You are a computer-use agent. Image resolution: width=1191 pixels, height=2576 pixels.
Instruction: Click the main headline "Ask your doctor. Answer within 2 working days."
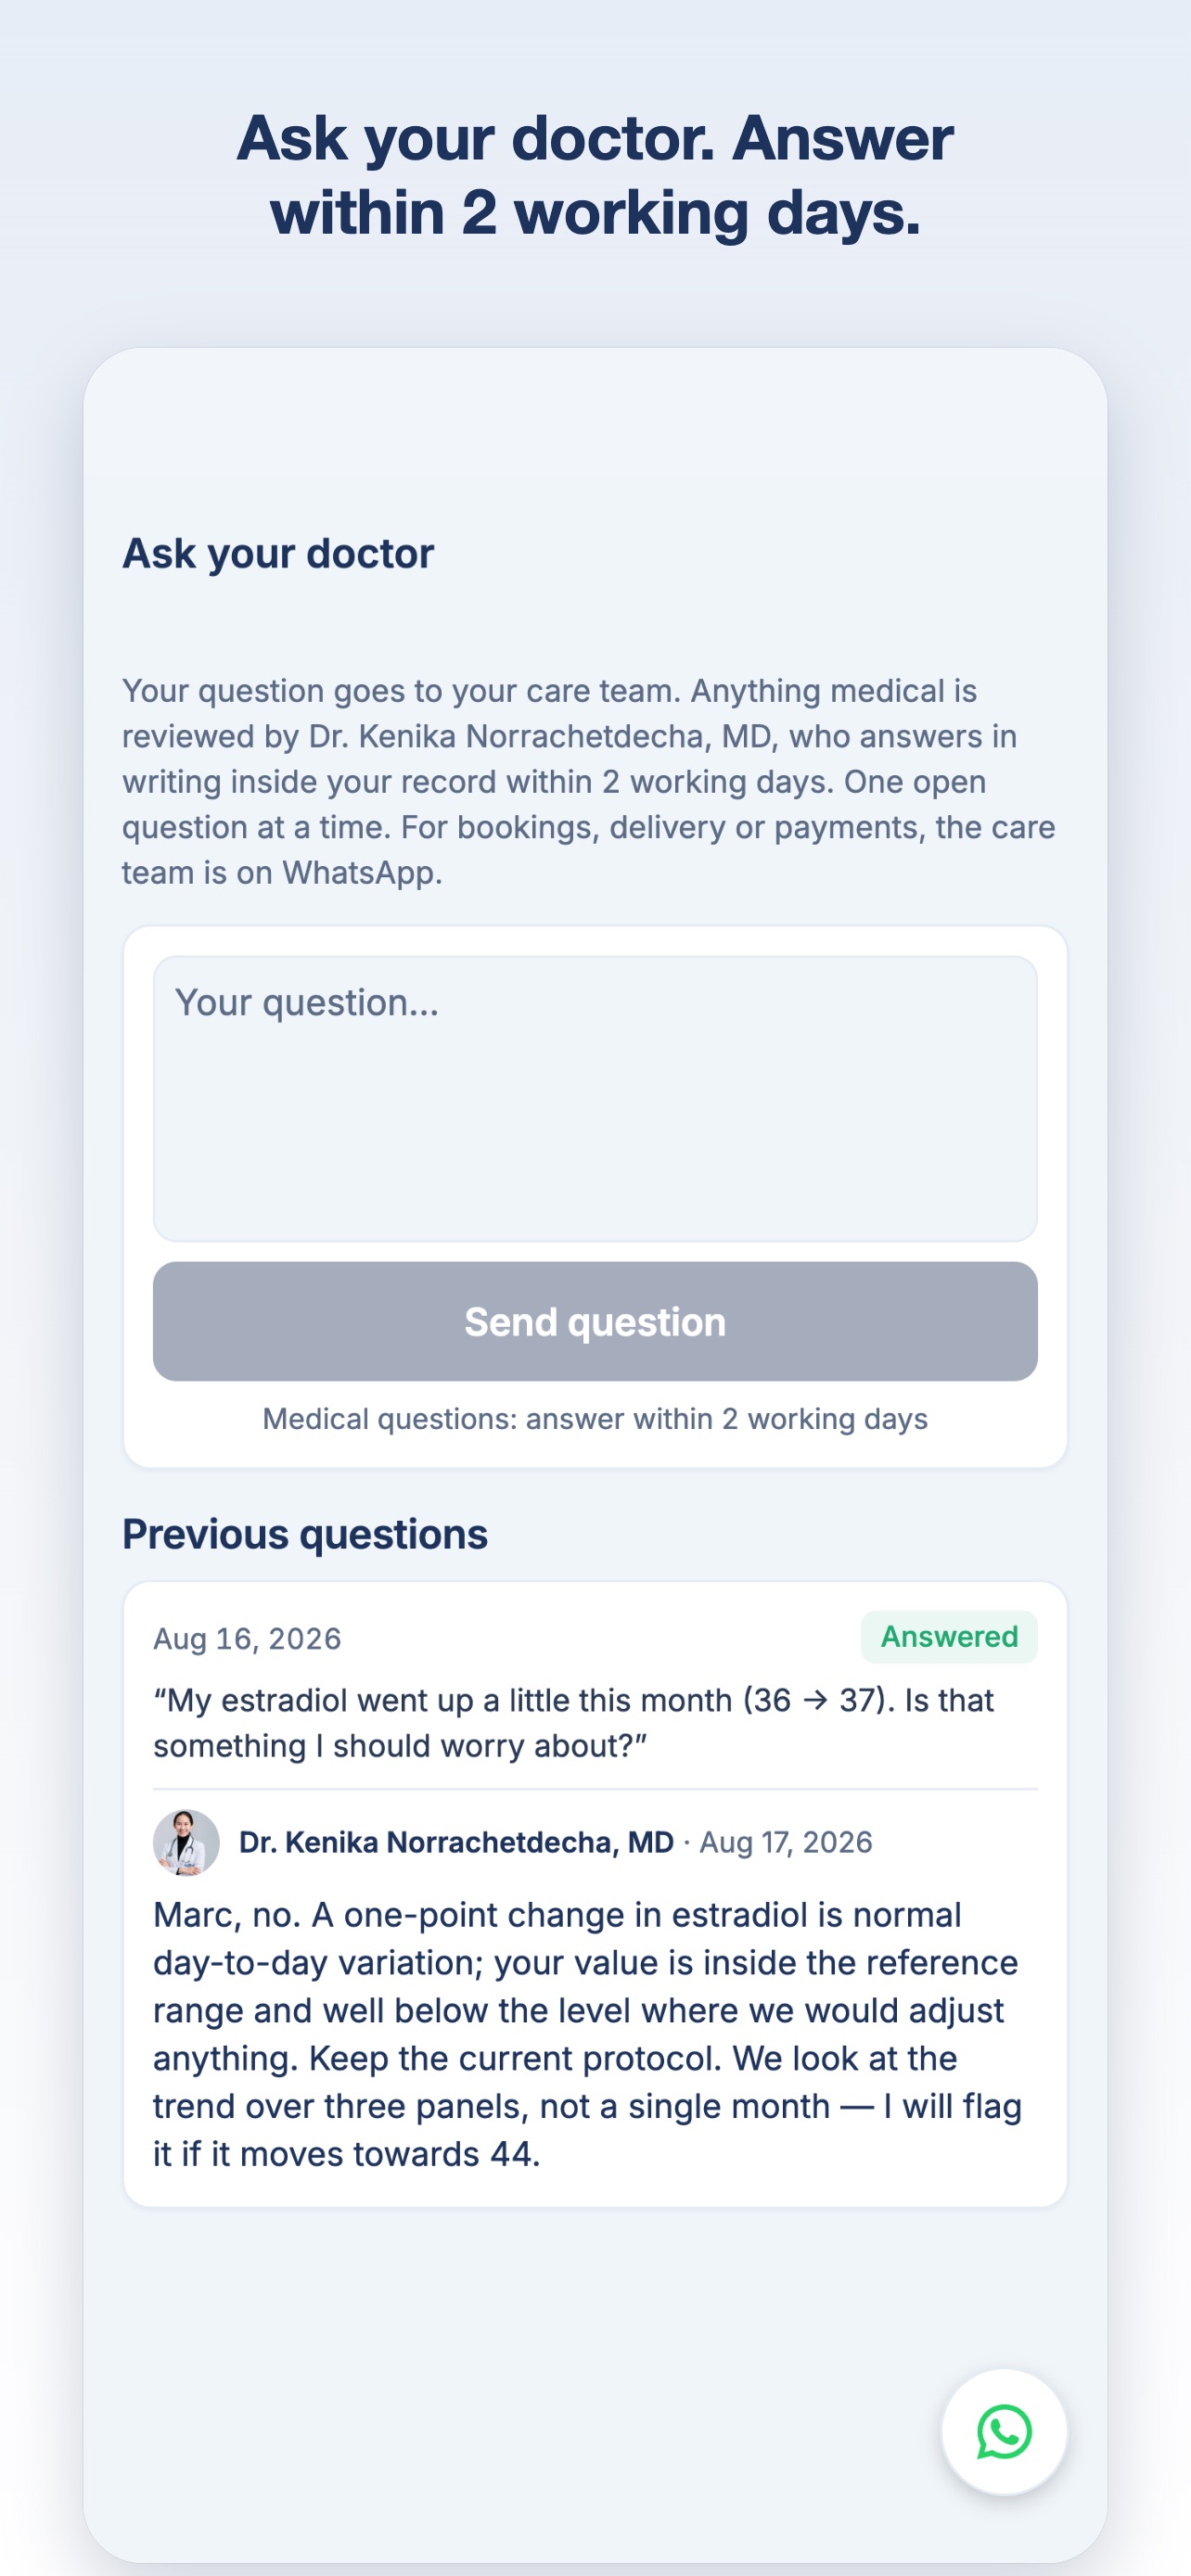(595, 175)
